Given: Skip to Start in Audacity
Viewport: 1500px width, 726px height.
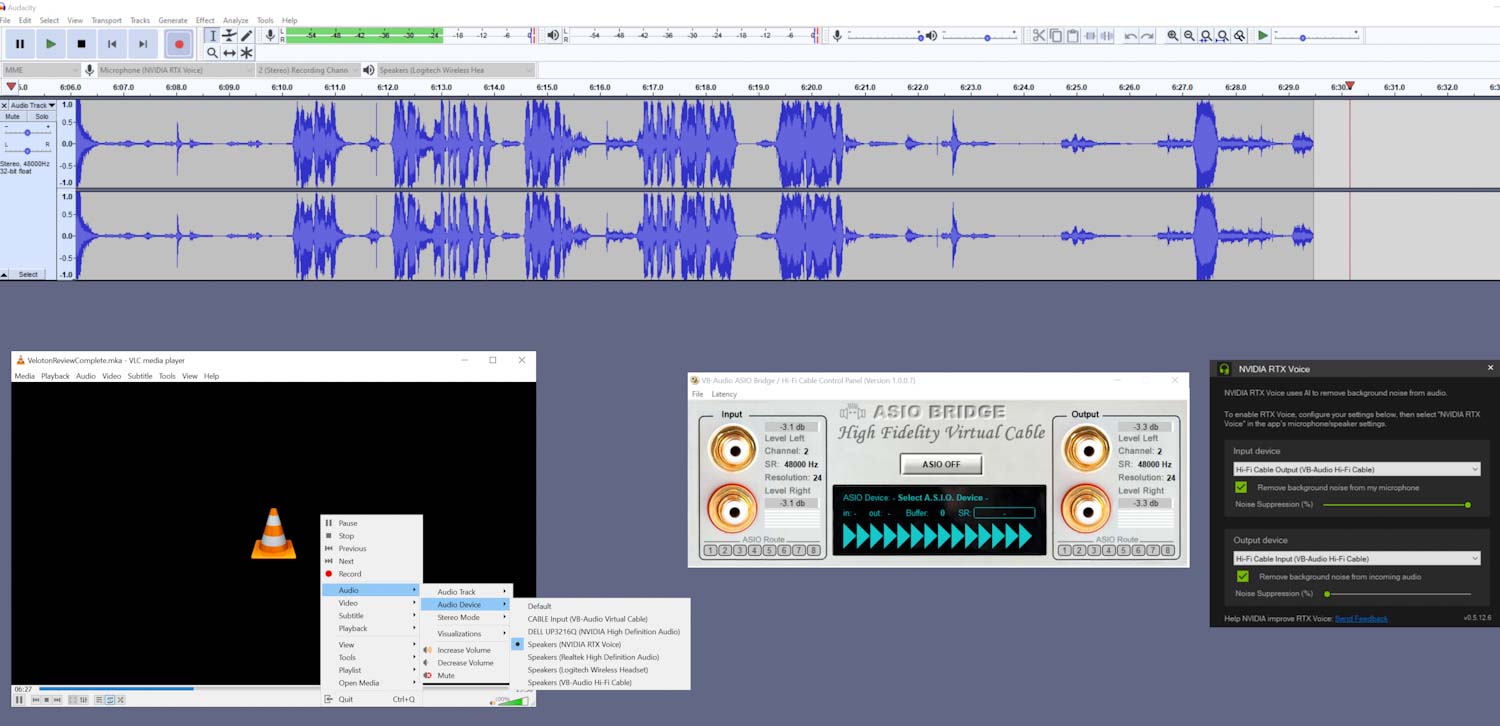Looking at the screenshot, I should click(112, 44).
